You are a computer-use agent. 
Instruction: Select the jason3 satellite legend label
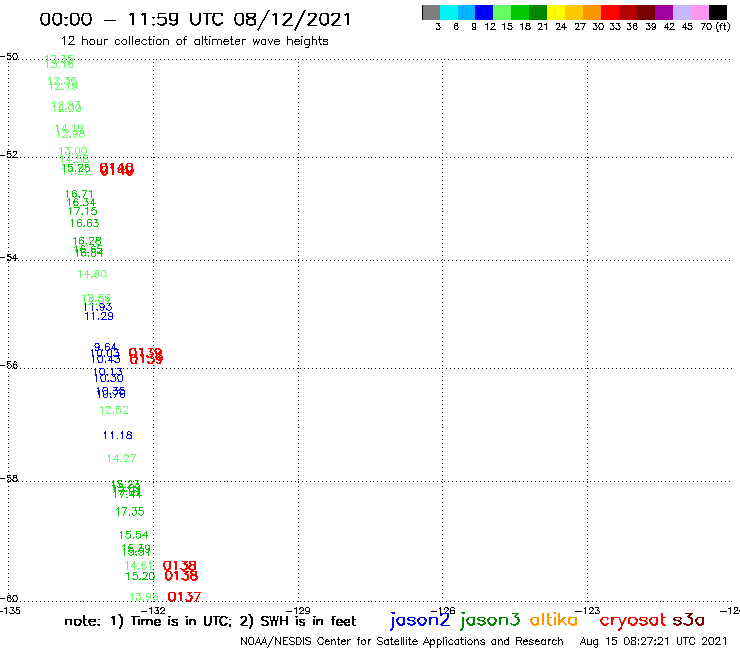tap(490, 620)
